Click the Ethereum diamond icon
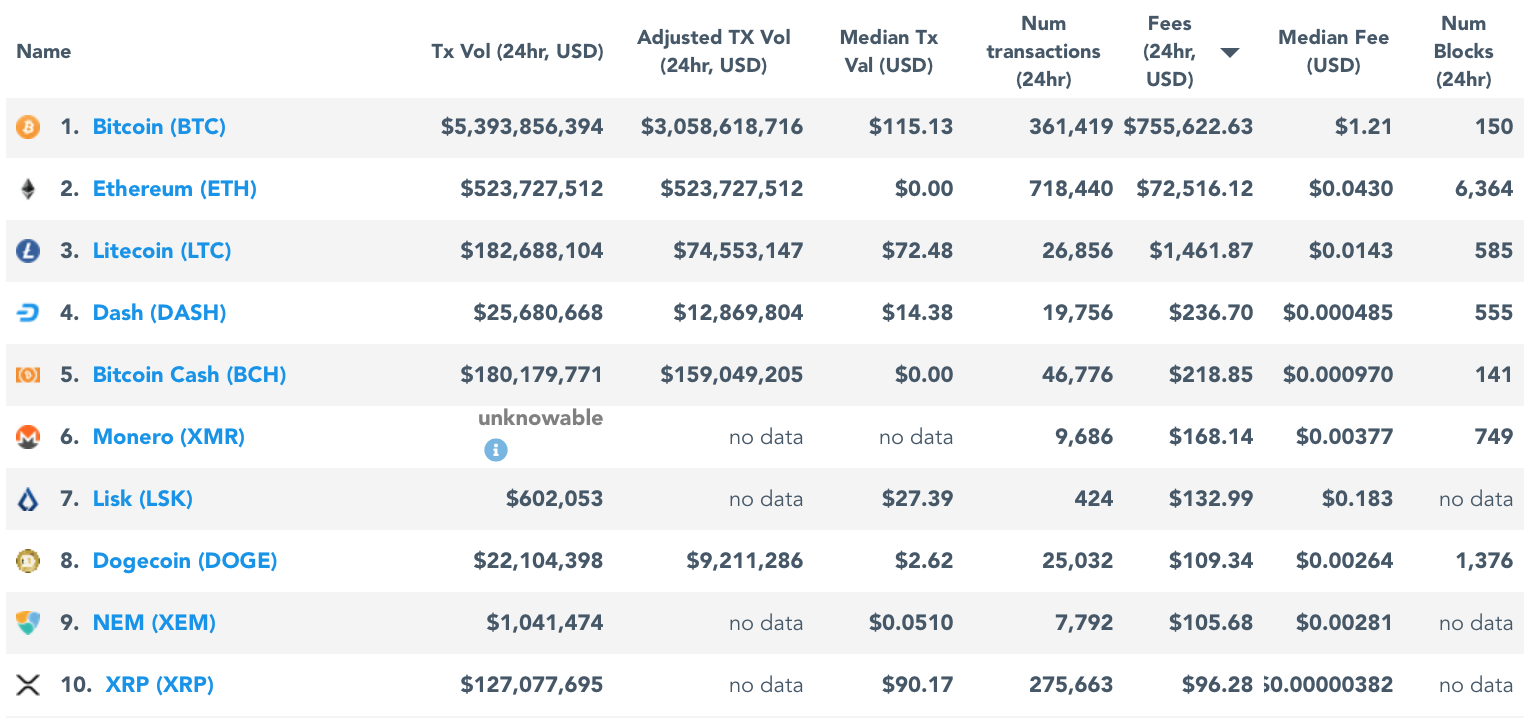The width and height of the screenshot is (1530, 718). (x=28, y=189)
